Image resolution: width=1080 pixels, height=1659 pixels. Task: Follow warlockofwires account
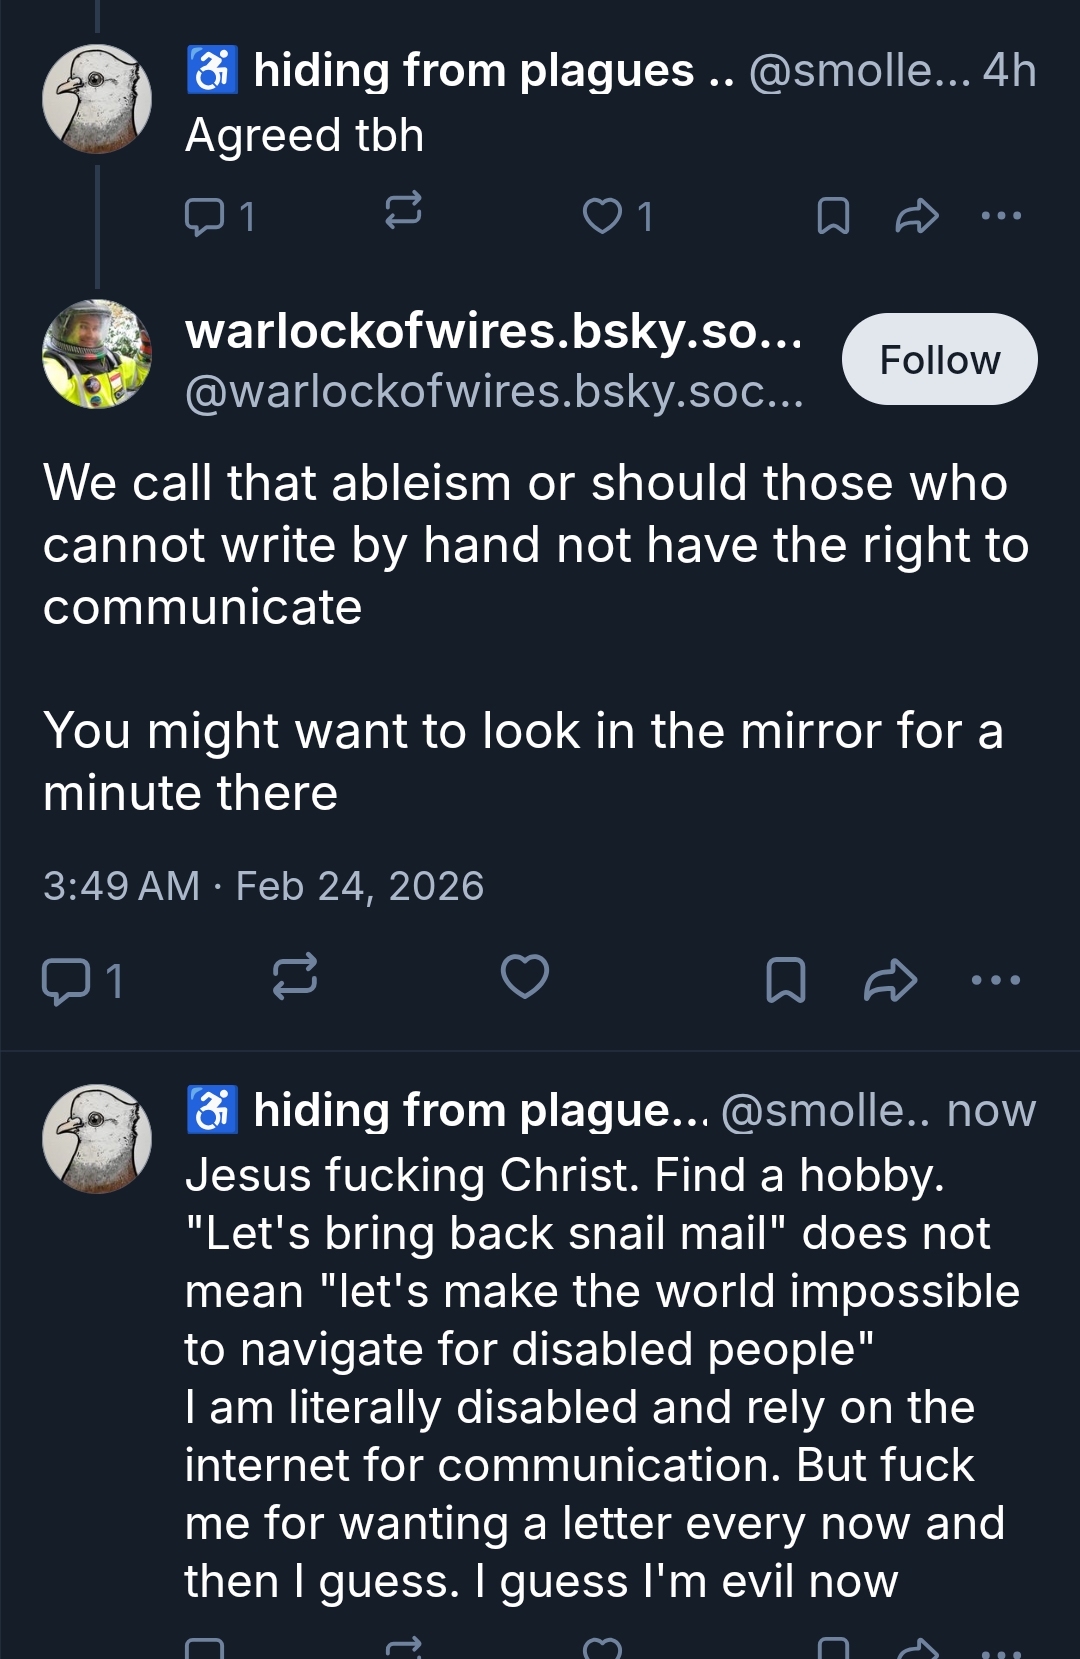(x=939, y=360)
